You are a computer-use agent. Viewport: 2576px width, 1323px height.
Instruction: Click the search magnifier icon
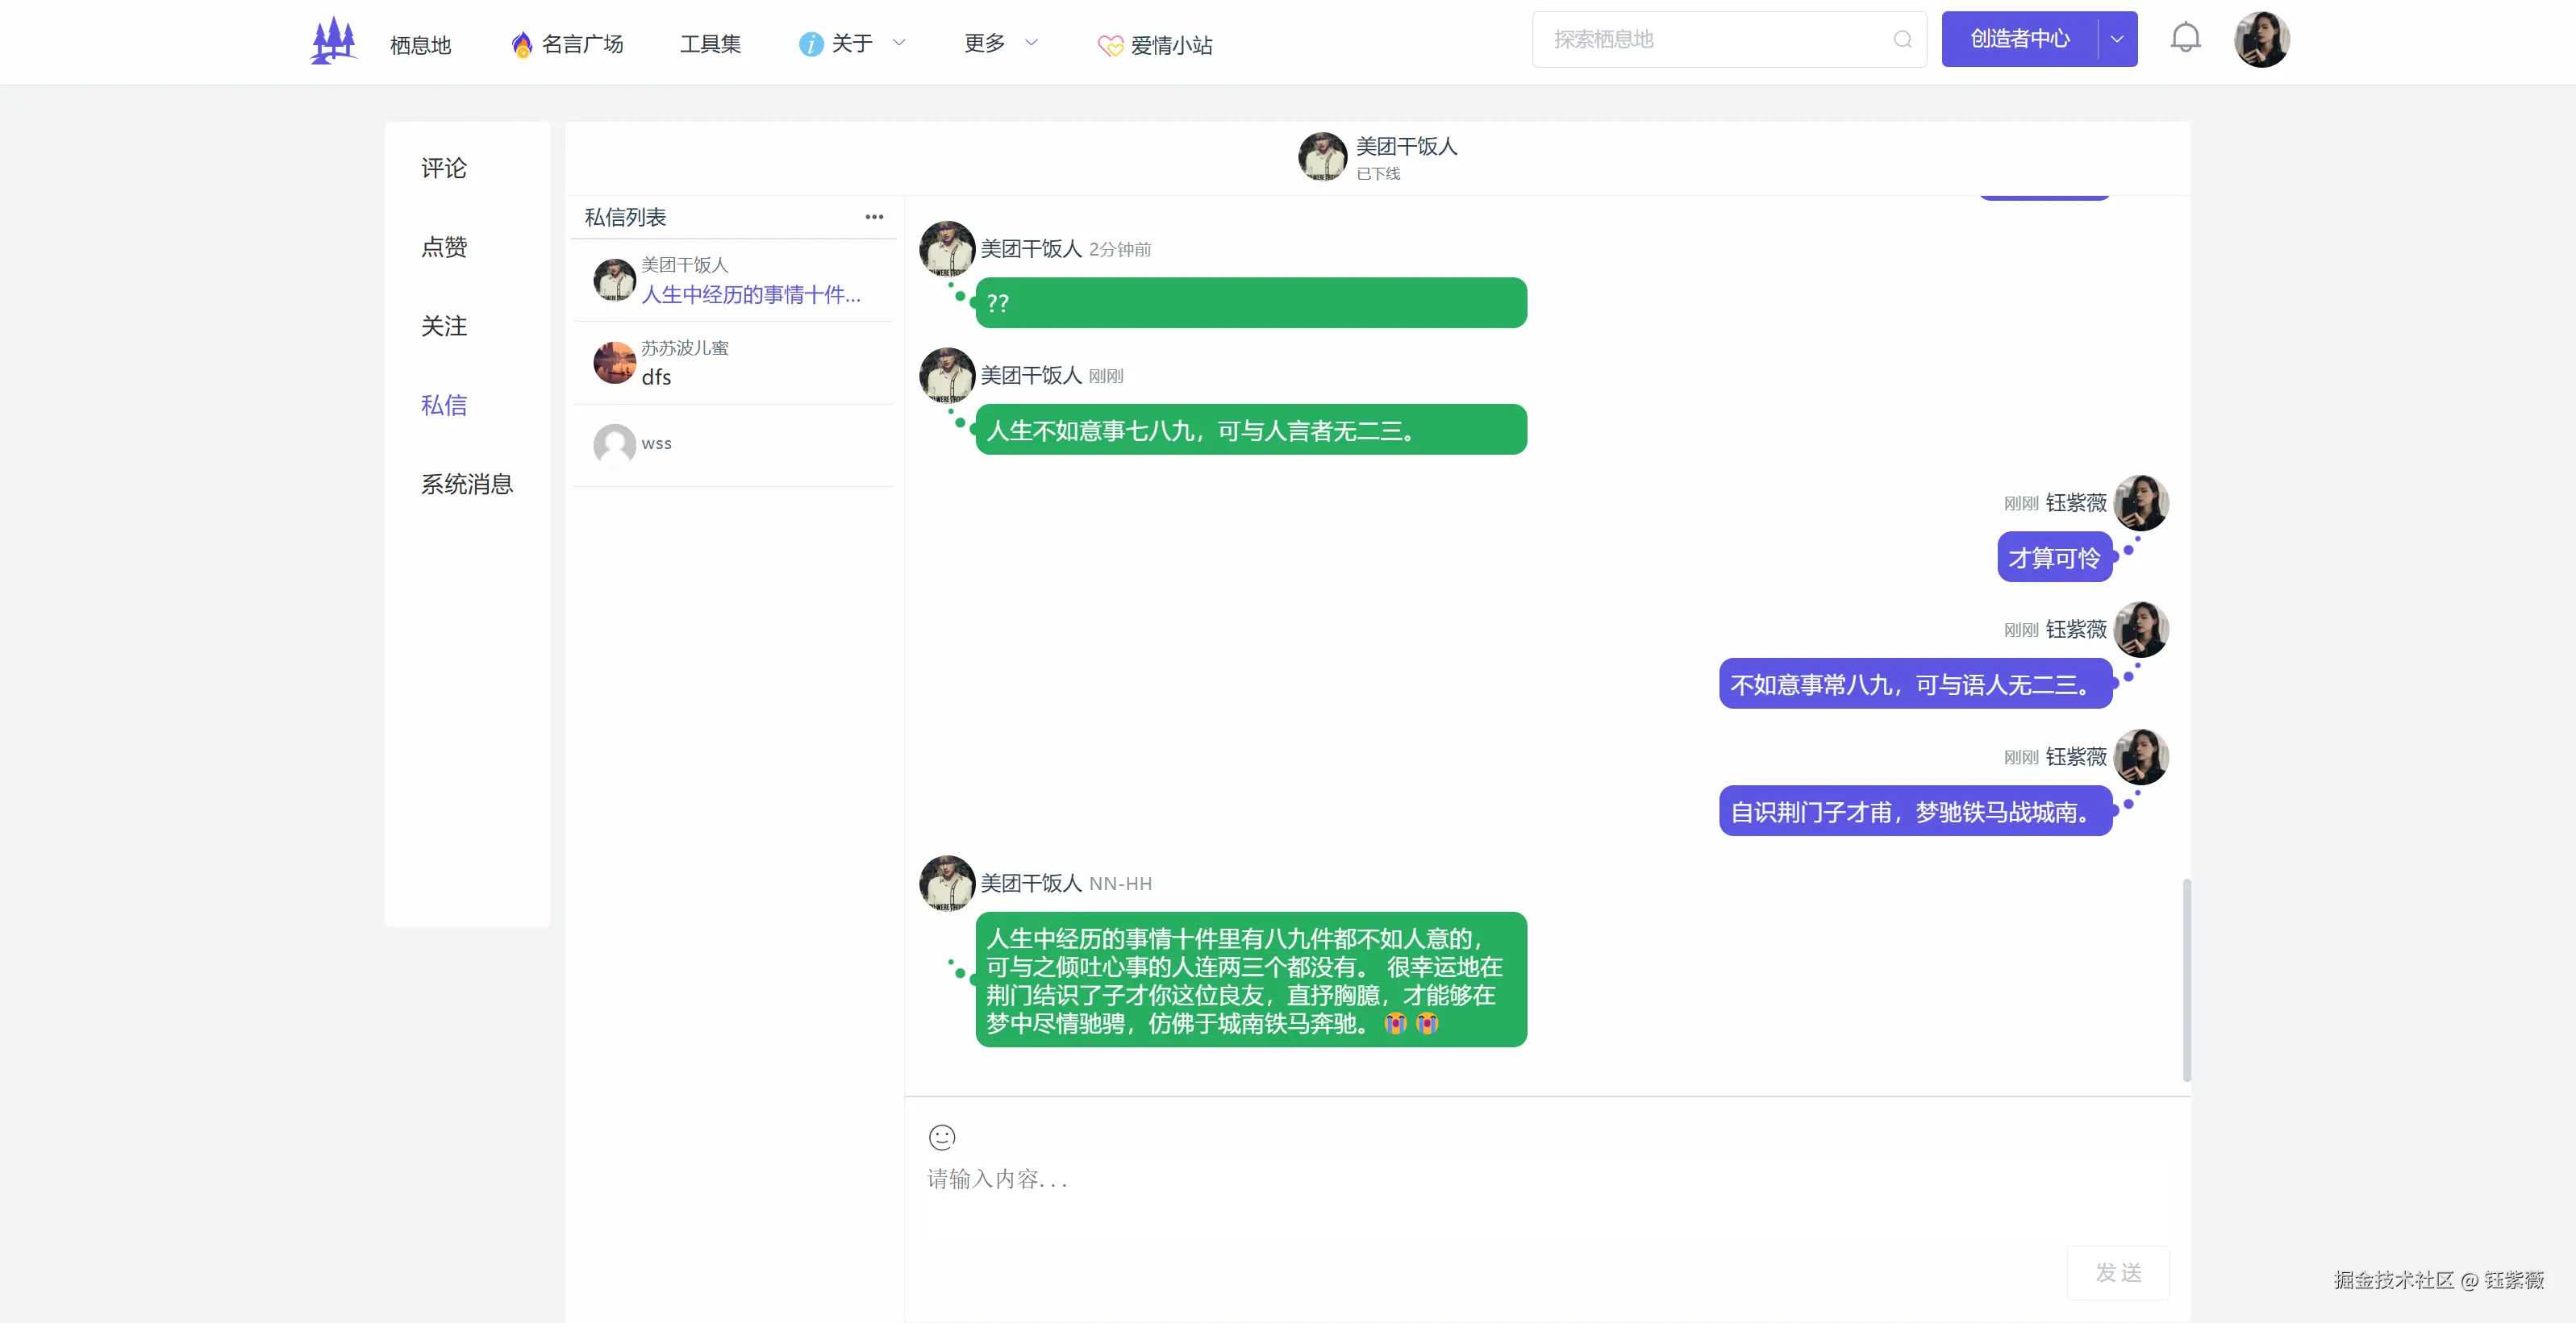pos(1902,40)
